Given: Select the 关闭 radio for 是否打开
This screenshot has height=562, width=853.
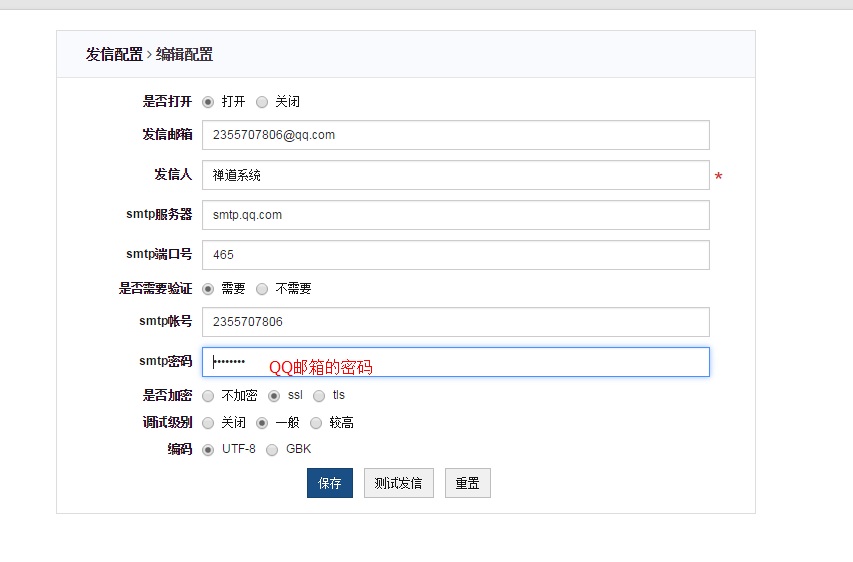Looking at the screenshot, I should coord(262,102).
